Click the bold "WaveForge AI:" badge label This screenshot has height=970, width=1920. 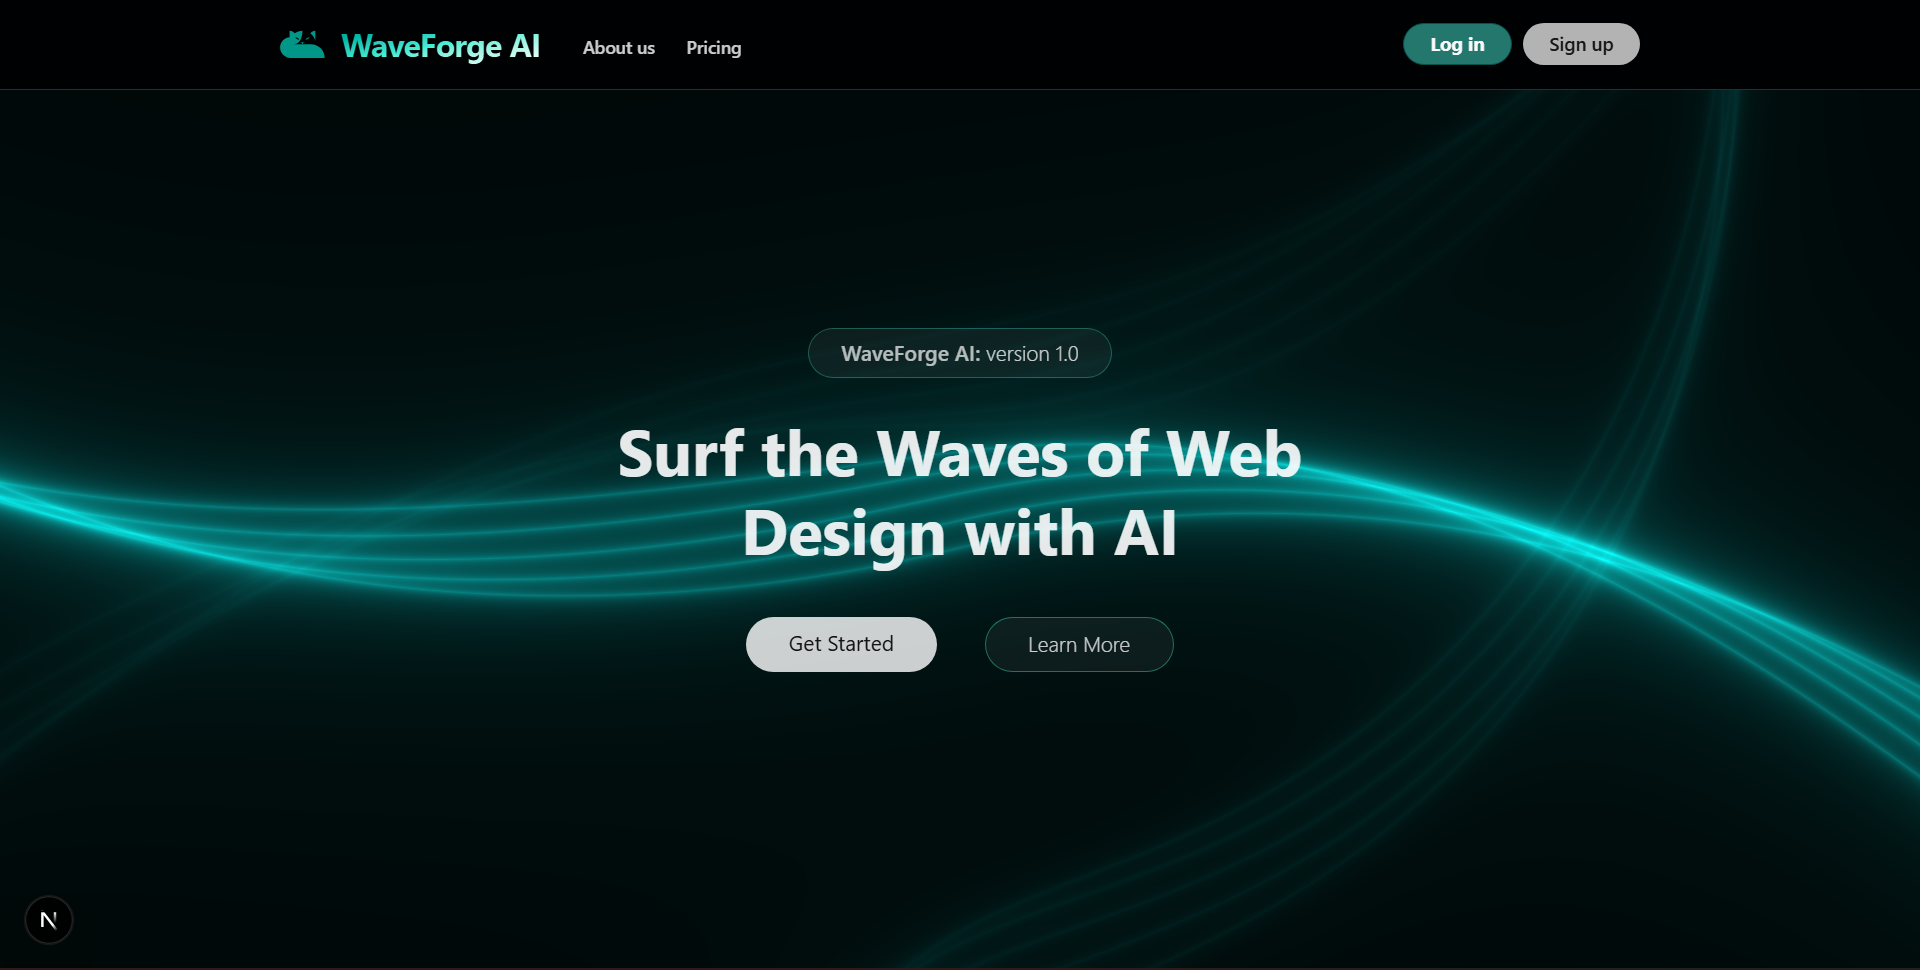click(x=910, y=354)
